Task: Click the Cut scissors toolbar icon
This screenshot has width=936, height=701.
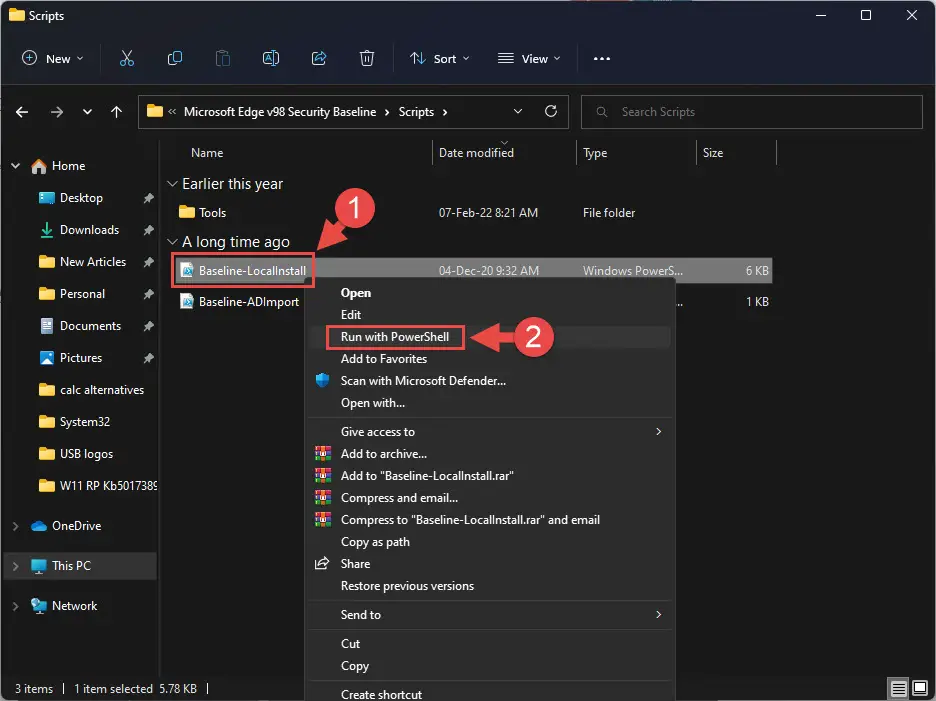Action: (x=127, y=59)
